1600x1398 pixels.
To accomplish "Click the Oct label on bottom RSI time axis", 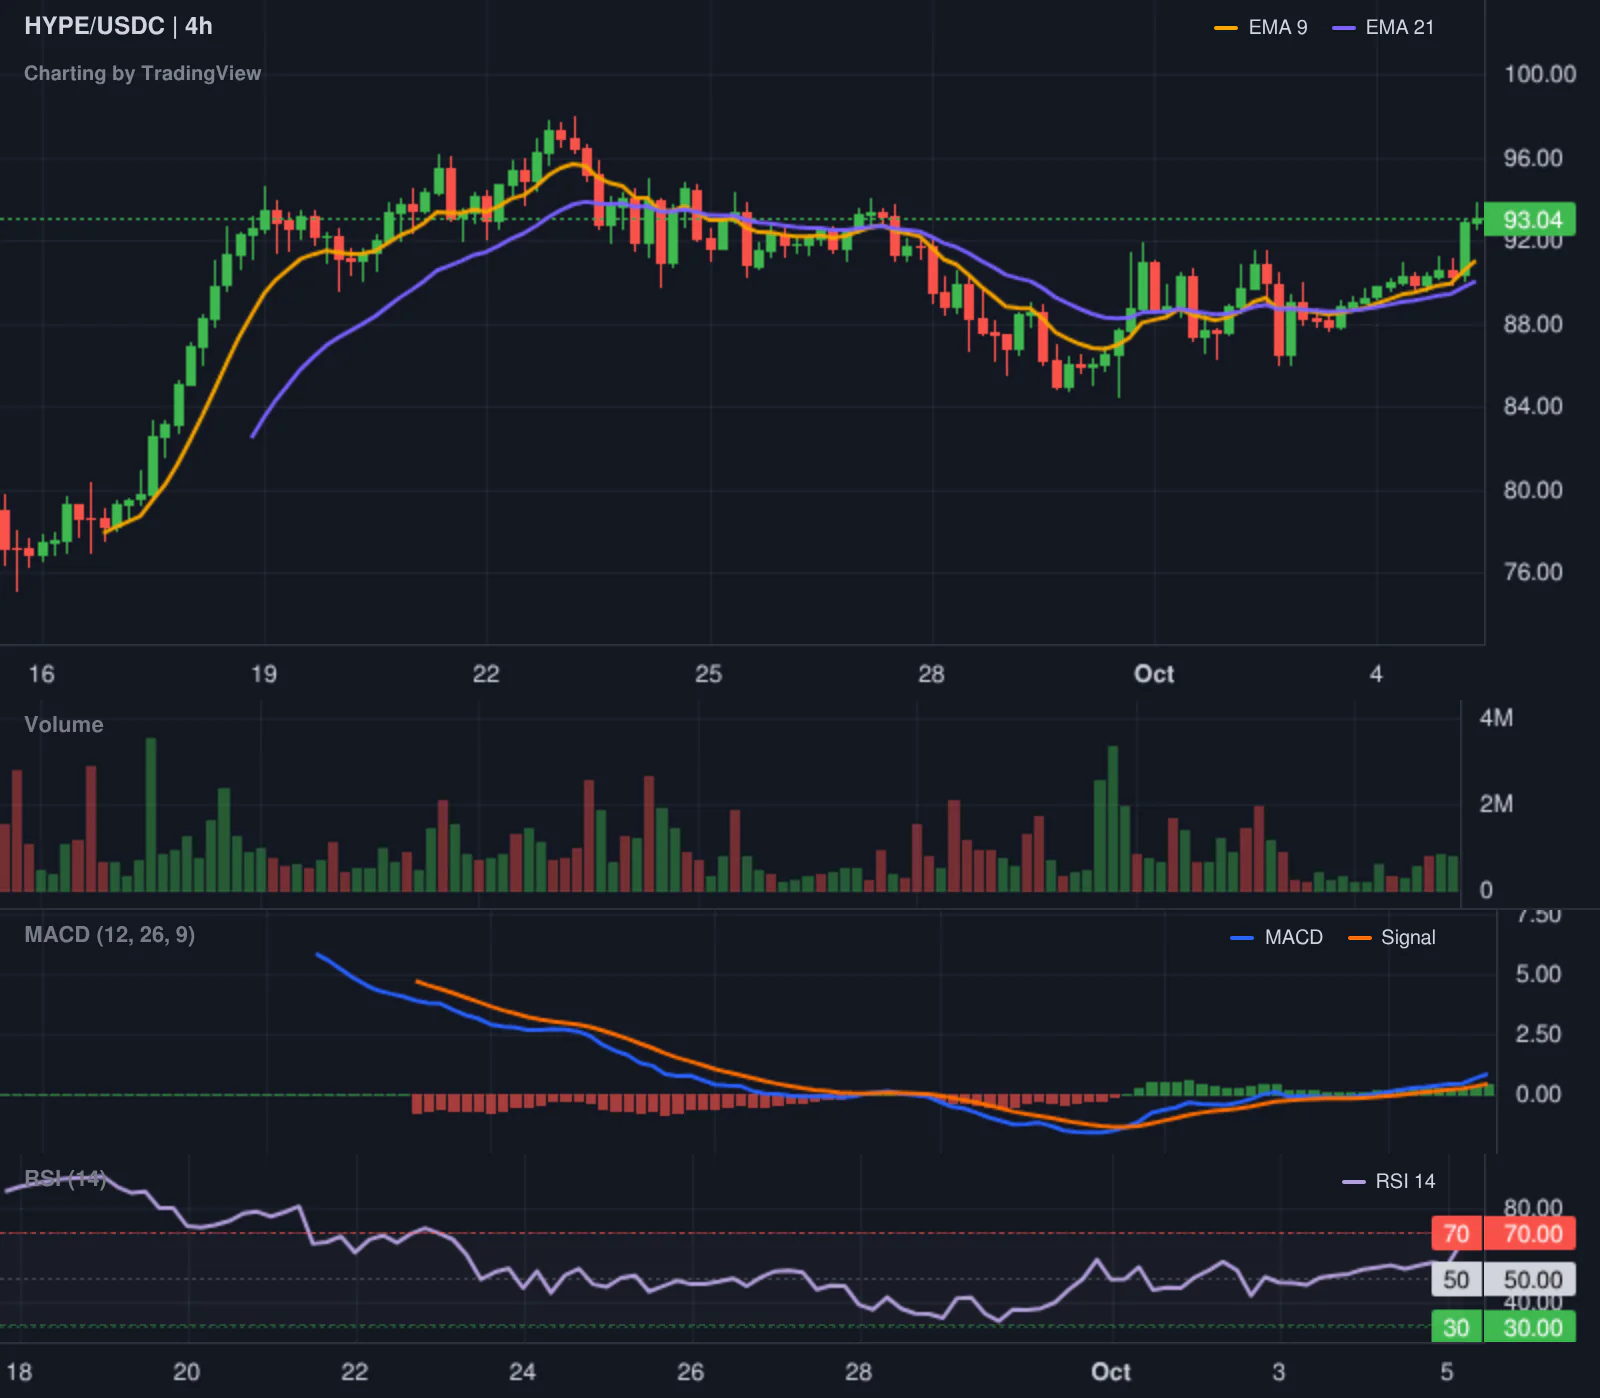I will pos(1111,1372).
